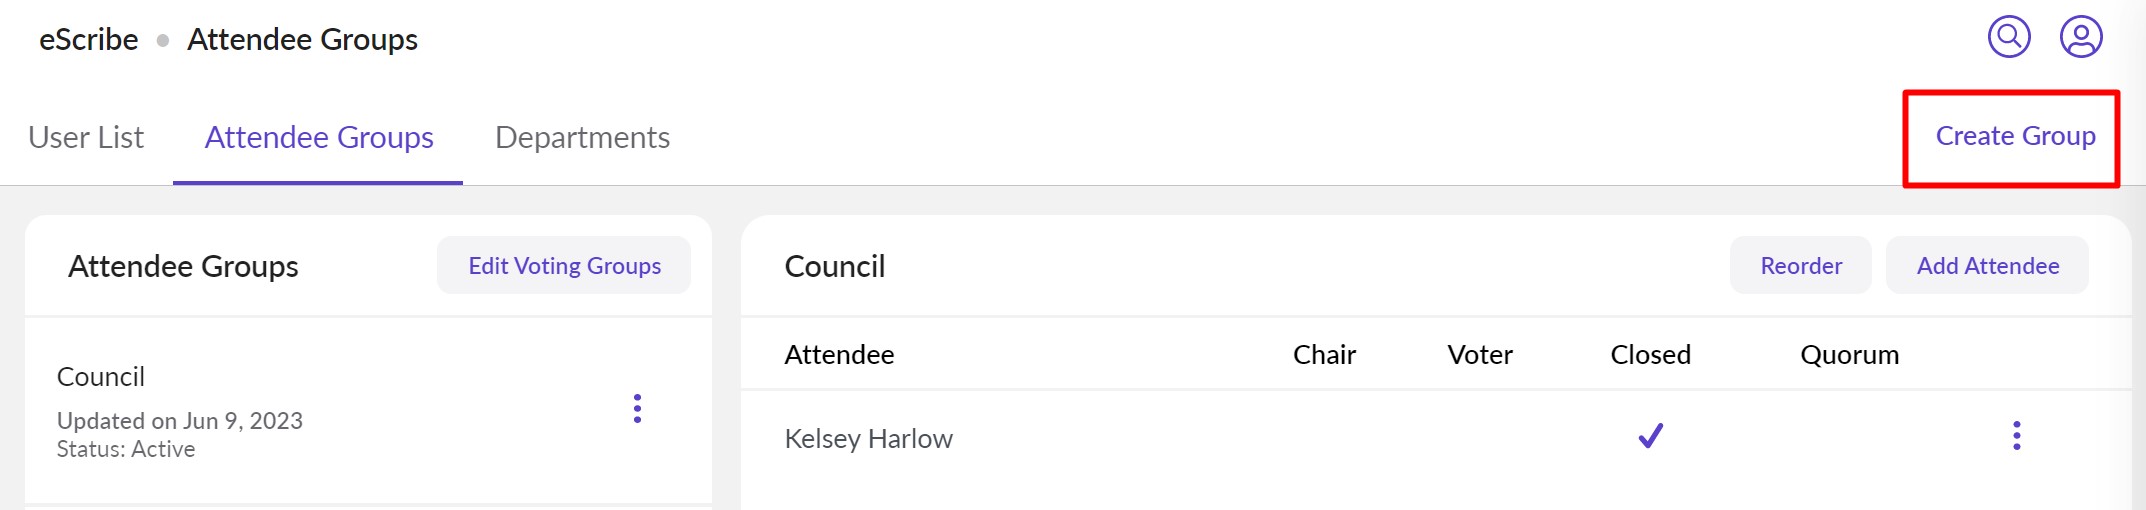The height and width of the screenshot is (510, 2146).
Task: Click the Quorum column header
Action: 1849,355
